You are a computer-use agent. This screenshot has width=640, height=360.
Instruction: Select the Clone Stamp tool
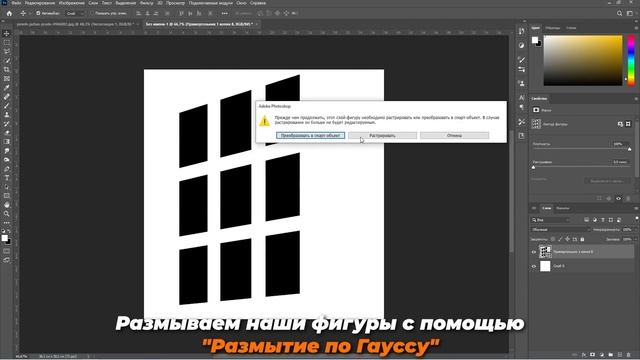[7, 114]
